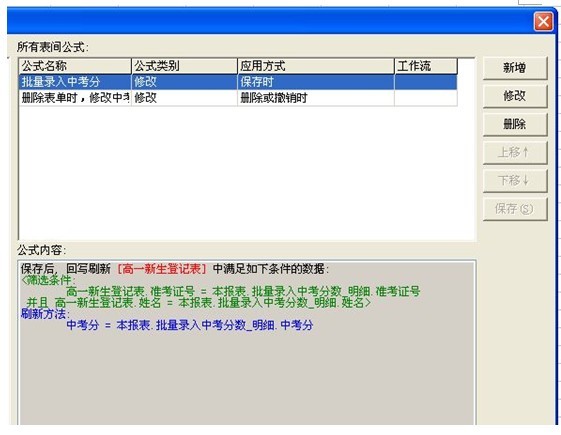This screenshot has width=561, height=435.
Task: Click the 公式类别 column header
Action: [x=184, y=66]
